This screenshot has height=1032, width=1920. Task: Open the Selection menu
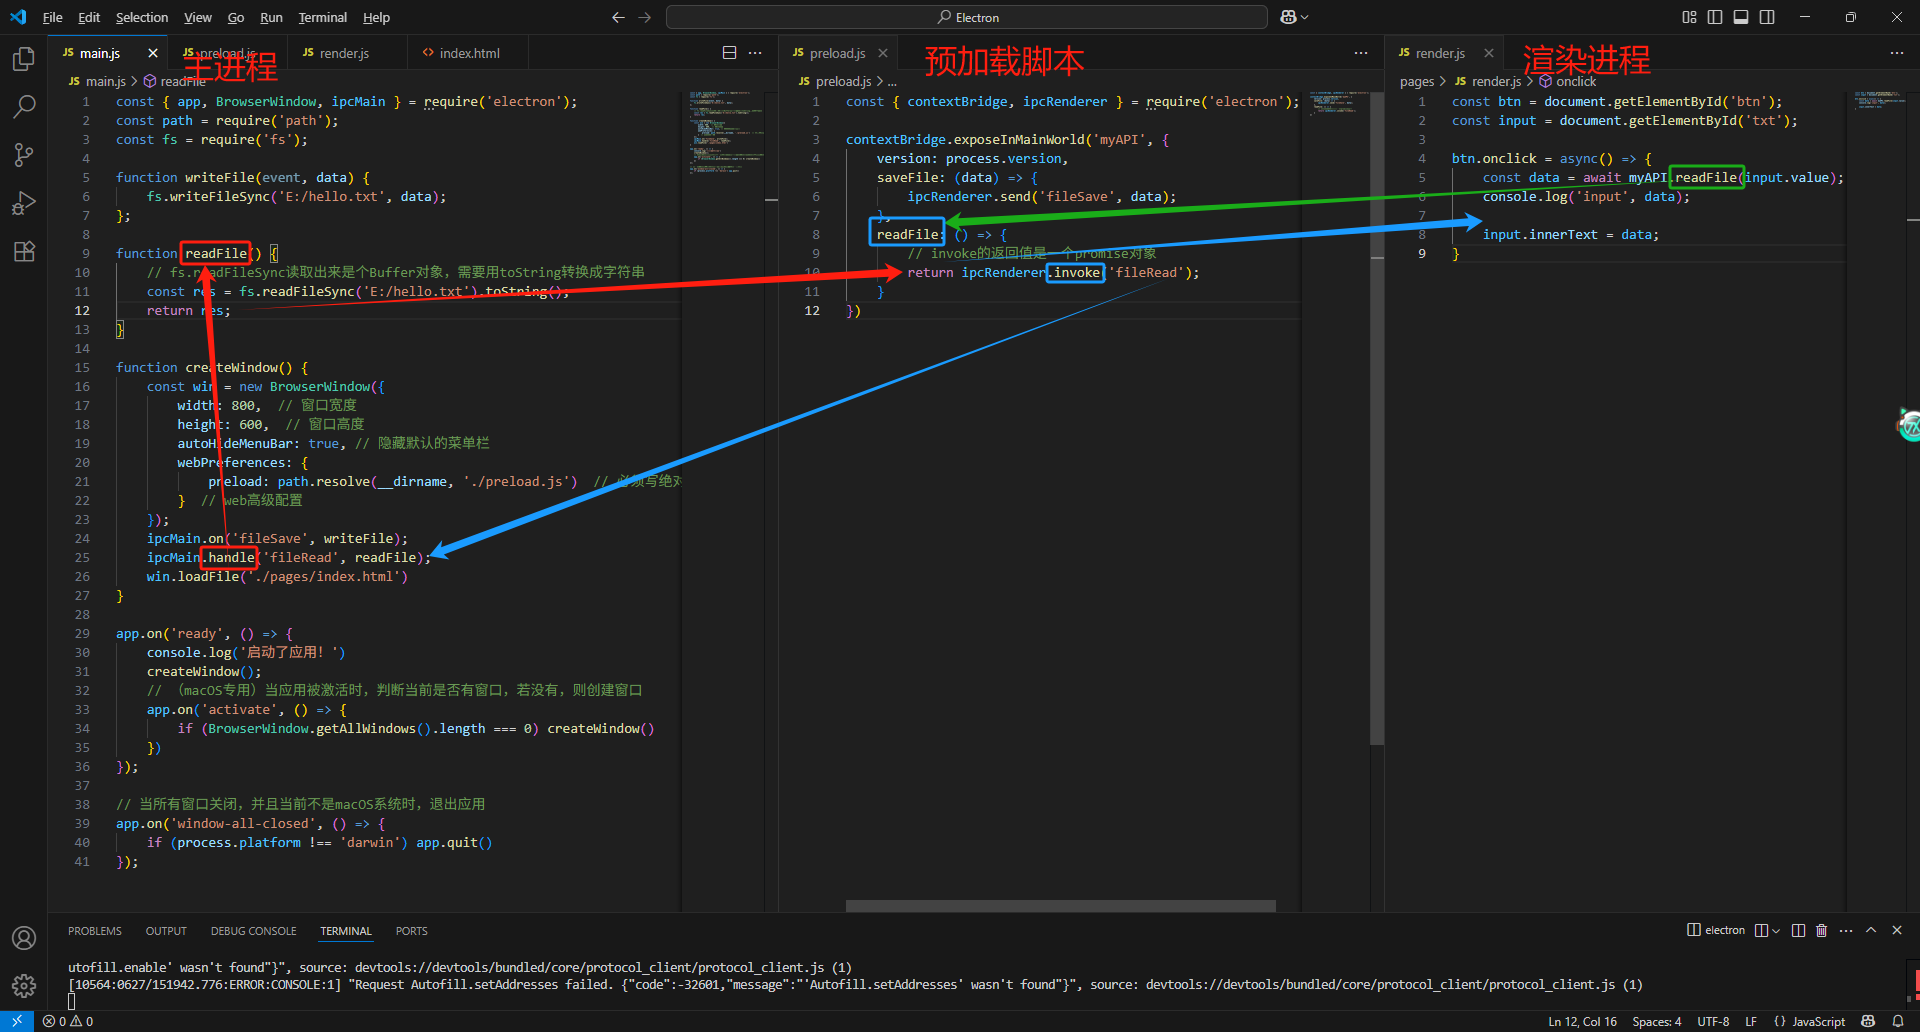[x=142, y=17]
